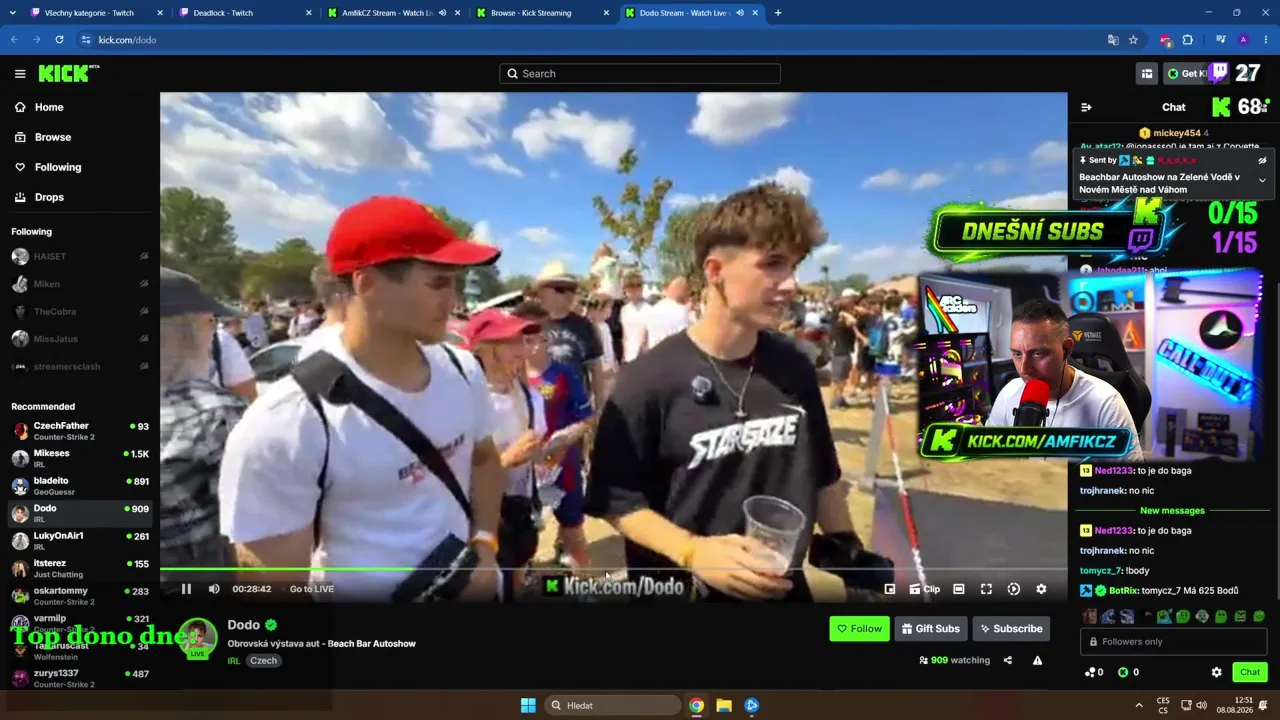
Task: Subscribe to the Dodo channel
Action: 1011,629
